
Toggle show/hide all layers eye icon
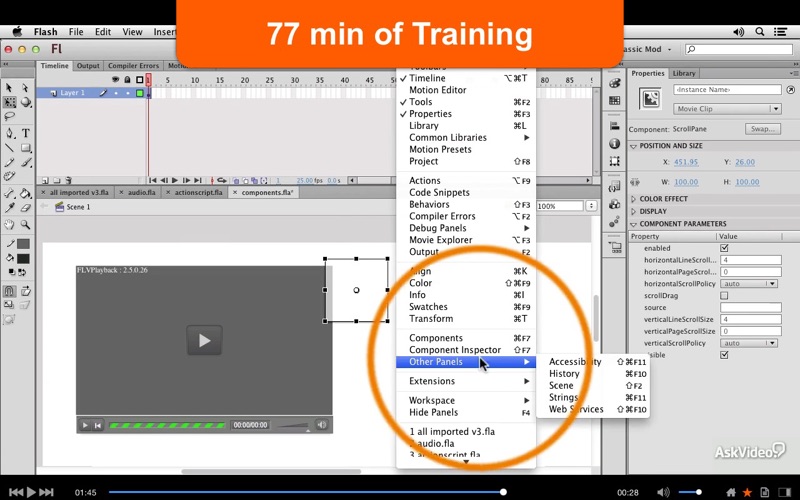tap(116, 80)
